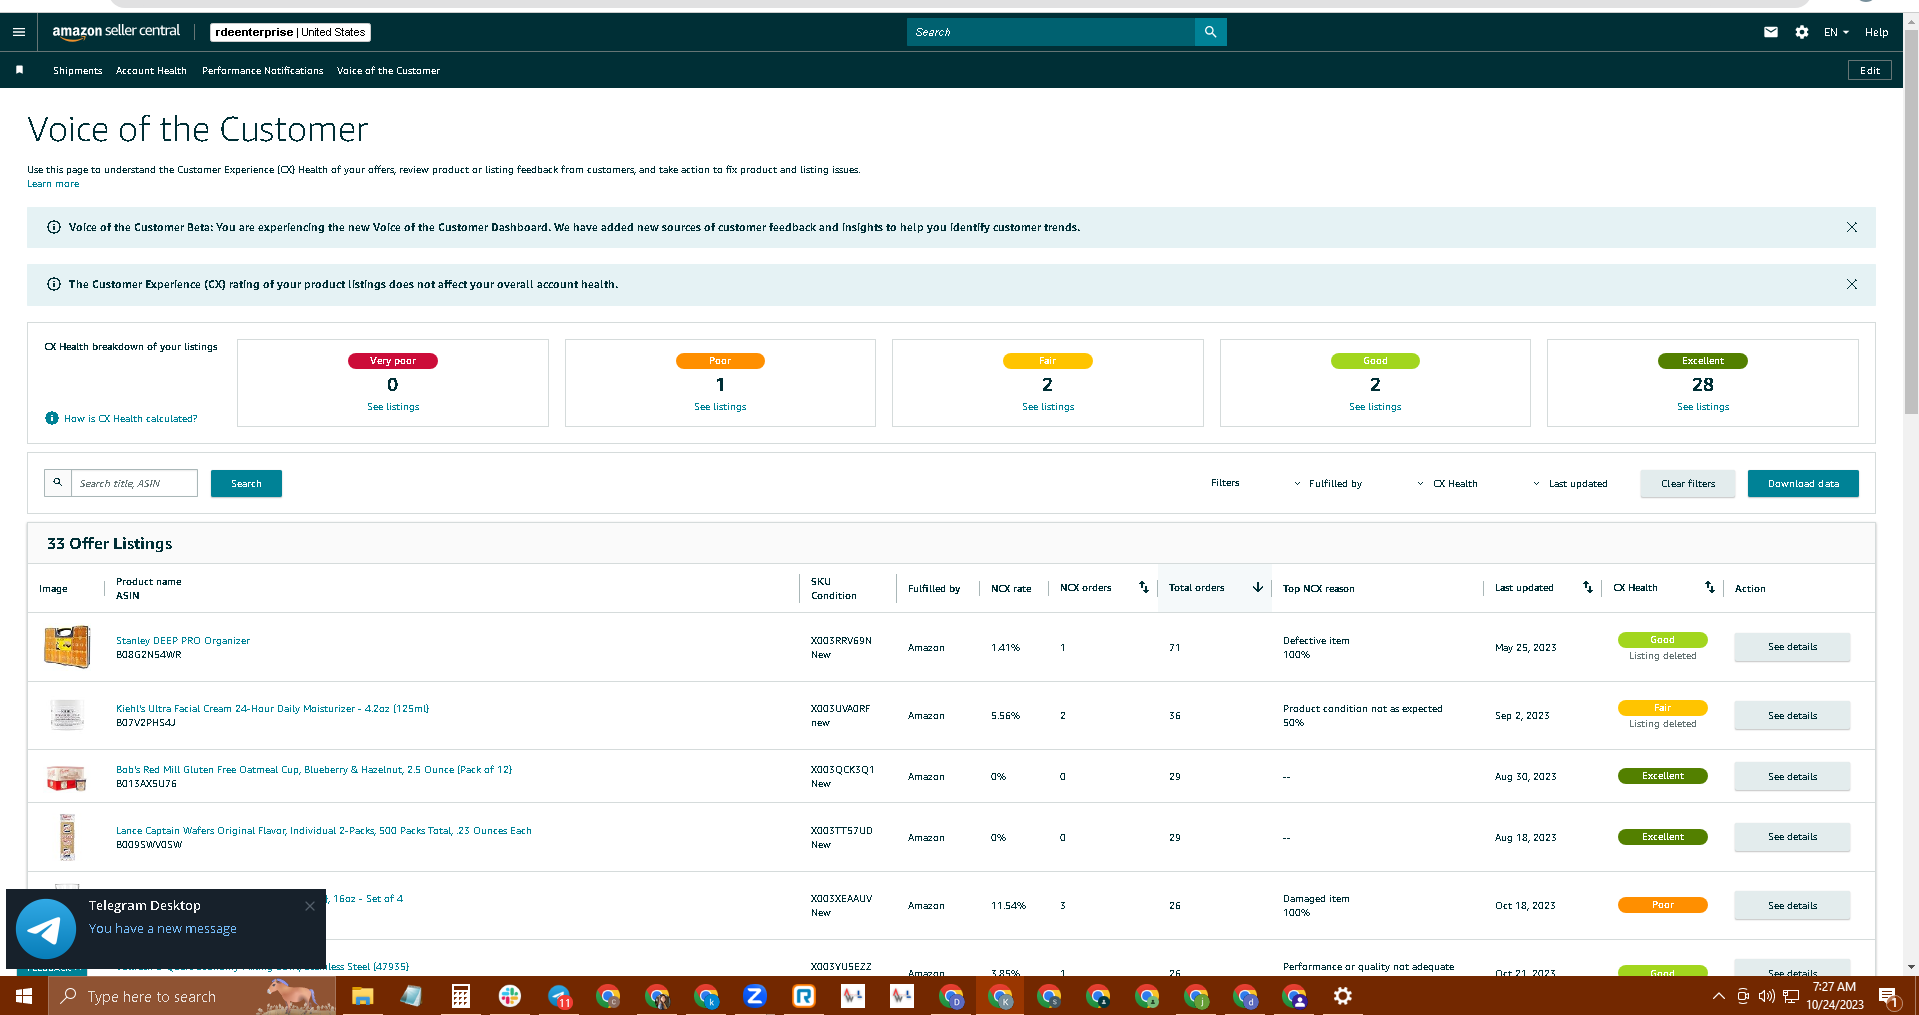Image resolution: width=1919 pixels, height=1015 pixels.
Task: Open Kiehl's Ultra Facial Cream product link
Action: 272,709
